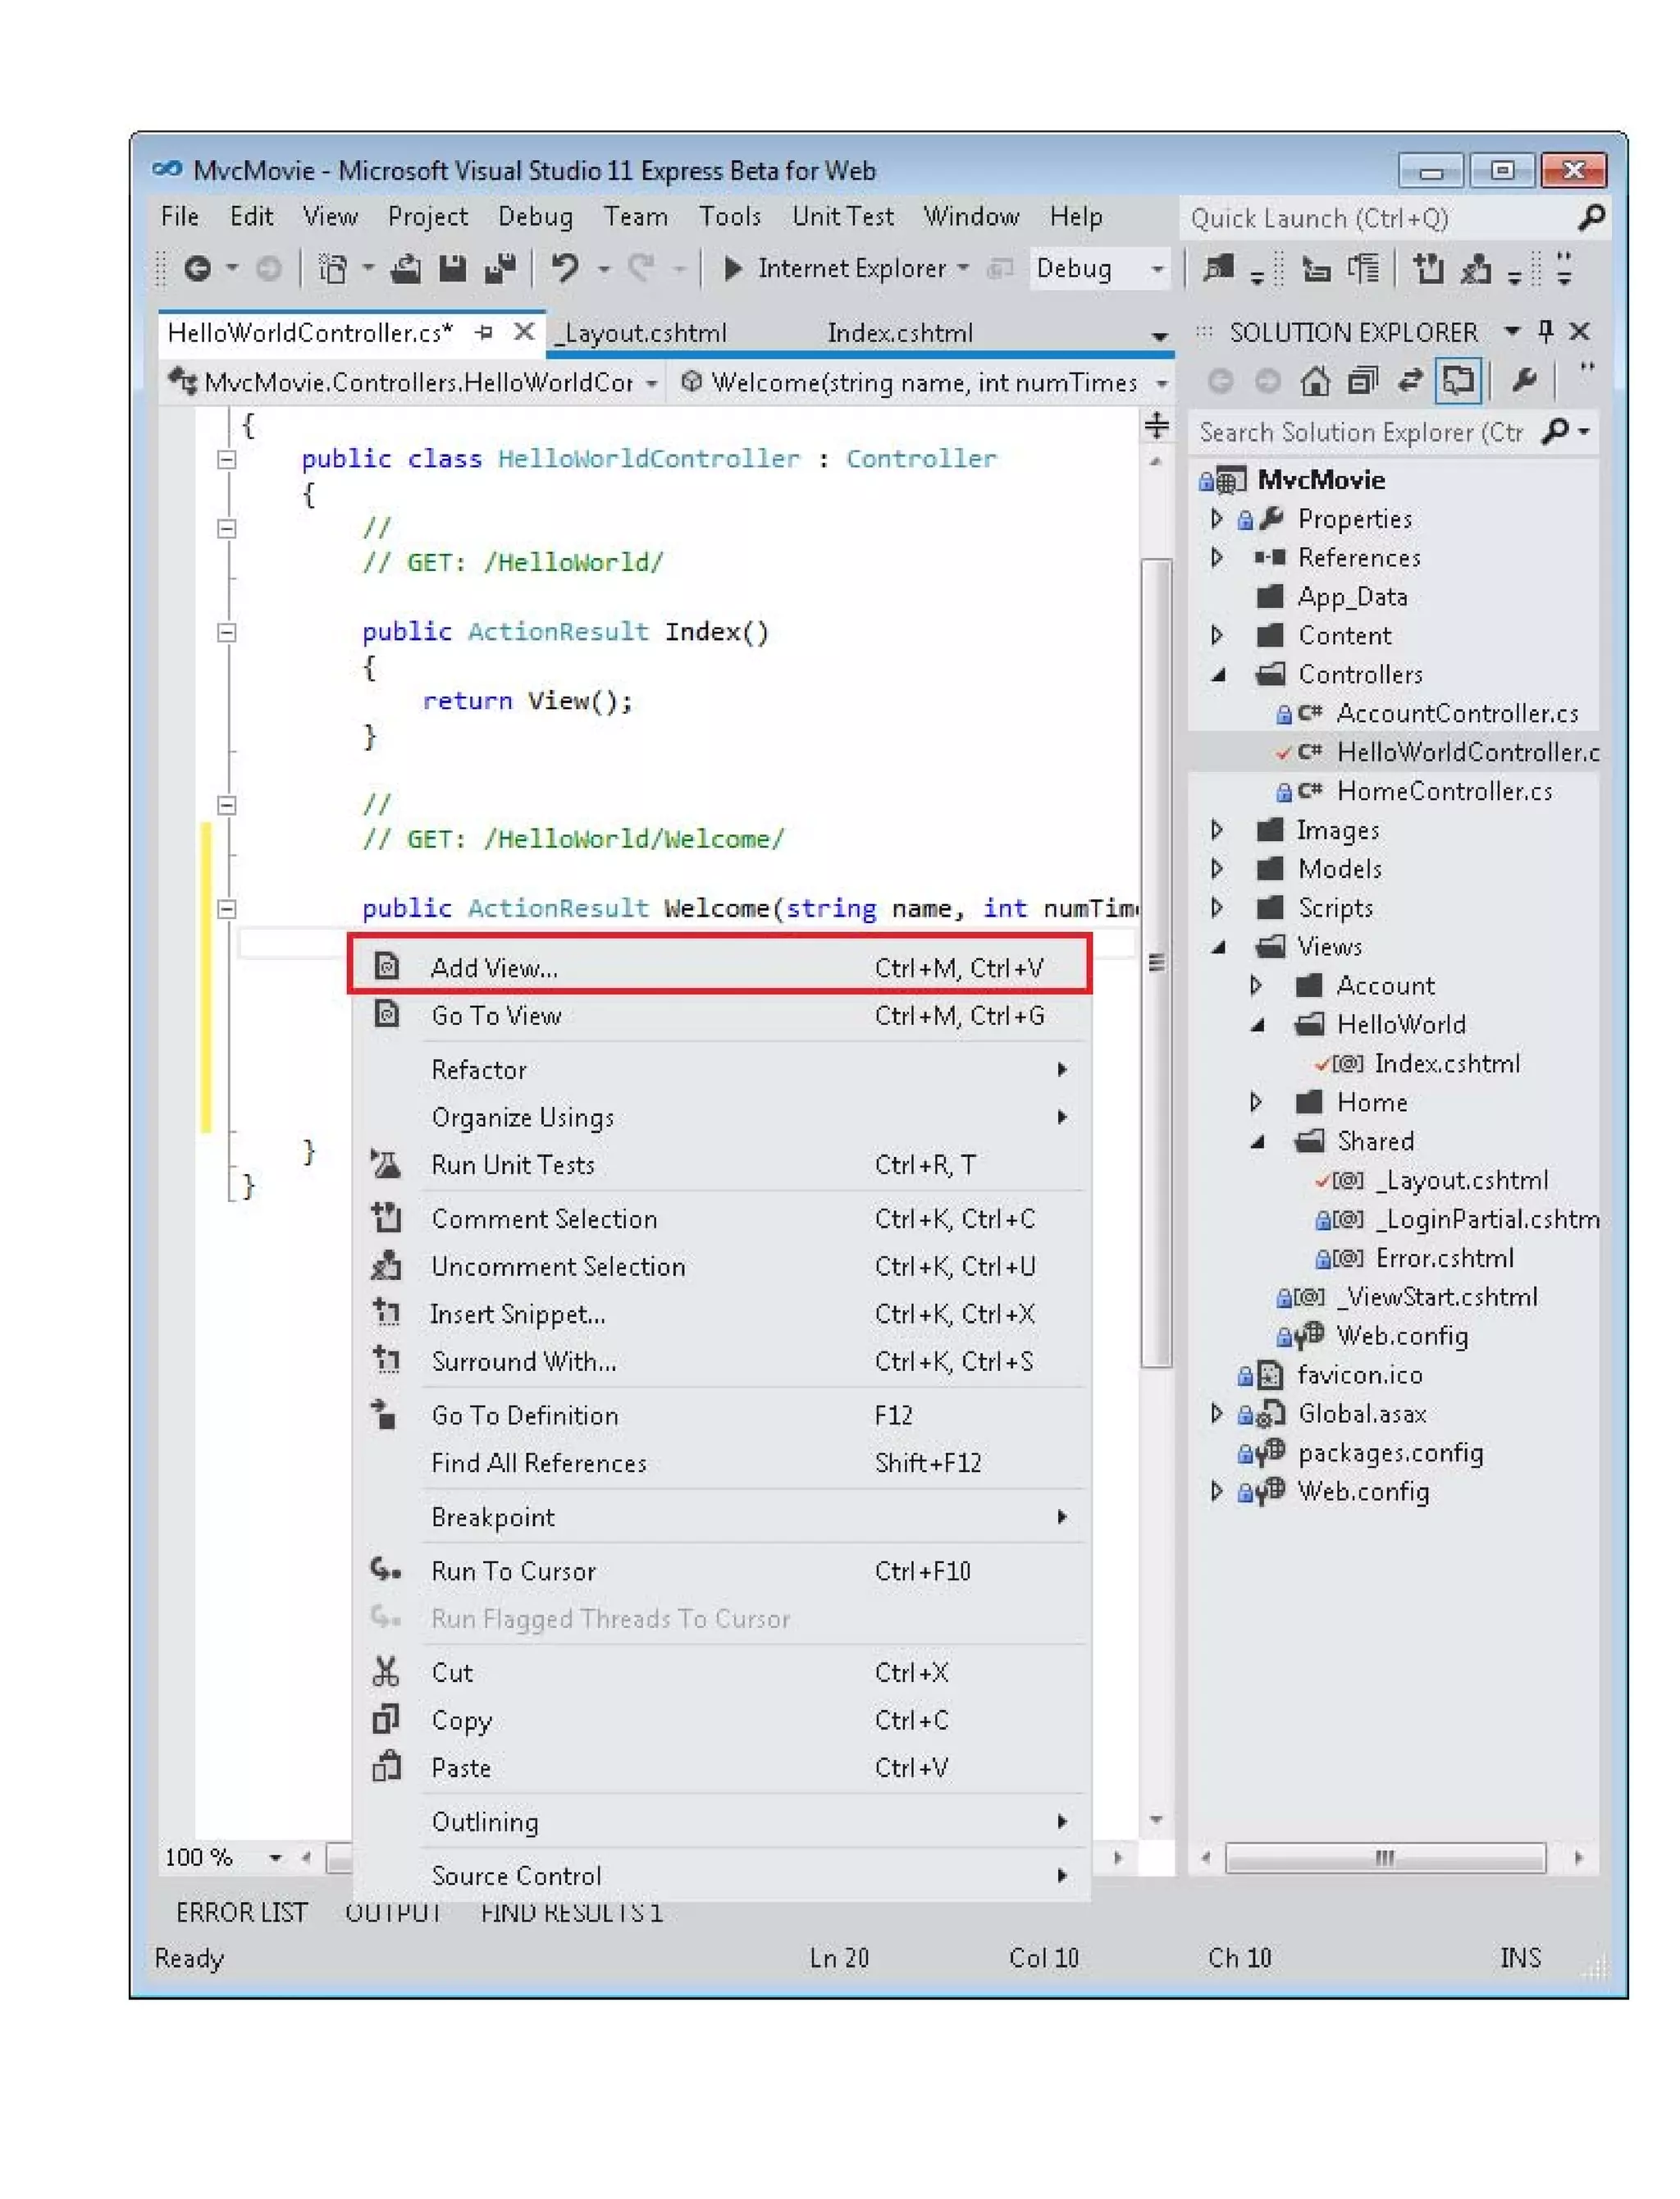Click Solution Explorer Home icon
Viewport: 1680px width, 2199px height.
1315,381
